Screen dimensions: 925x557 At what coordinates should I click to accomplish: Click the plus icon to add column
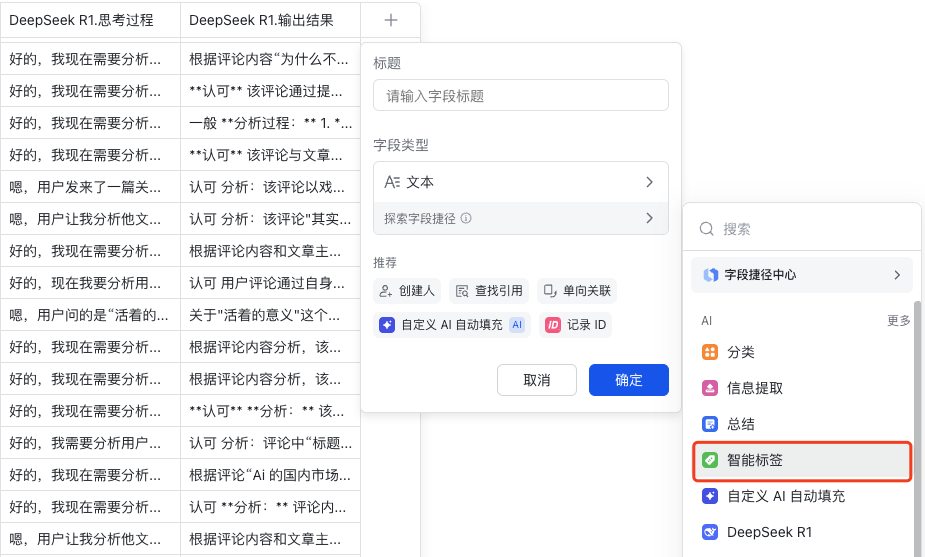pos(391,20)
